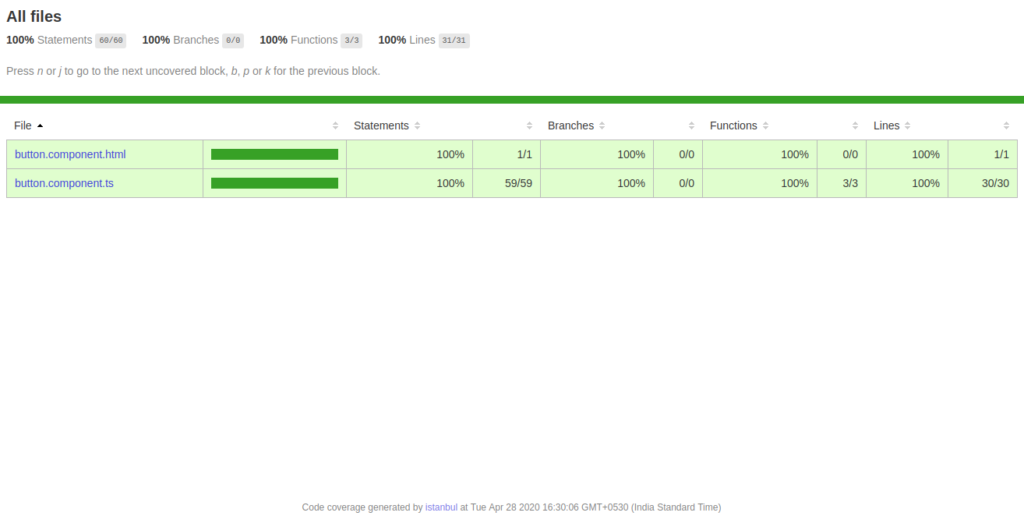
Task: Click the green status bar under header
Action: [x=512, y=100]
